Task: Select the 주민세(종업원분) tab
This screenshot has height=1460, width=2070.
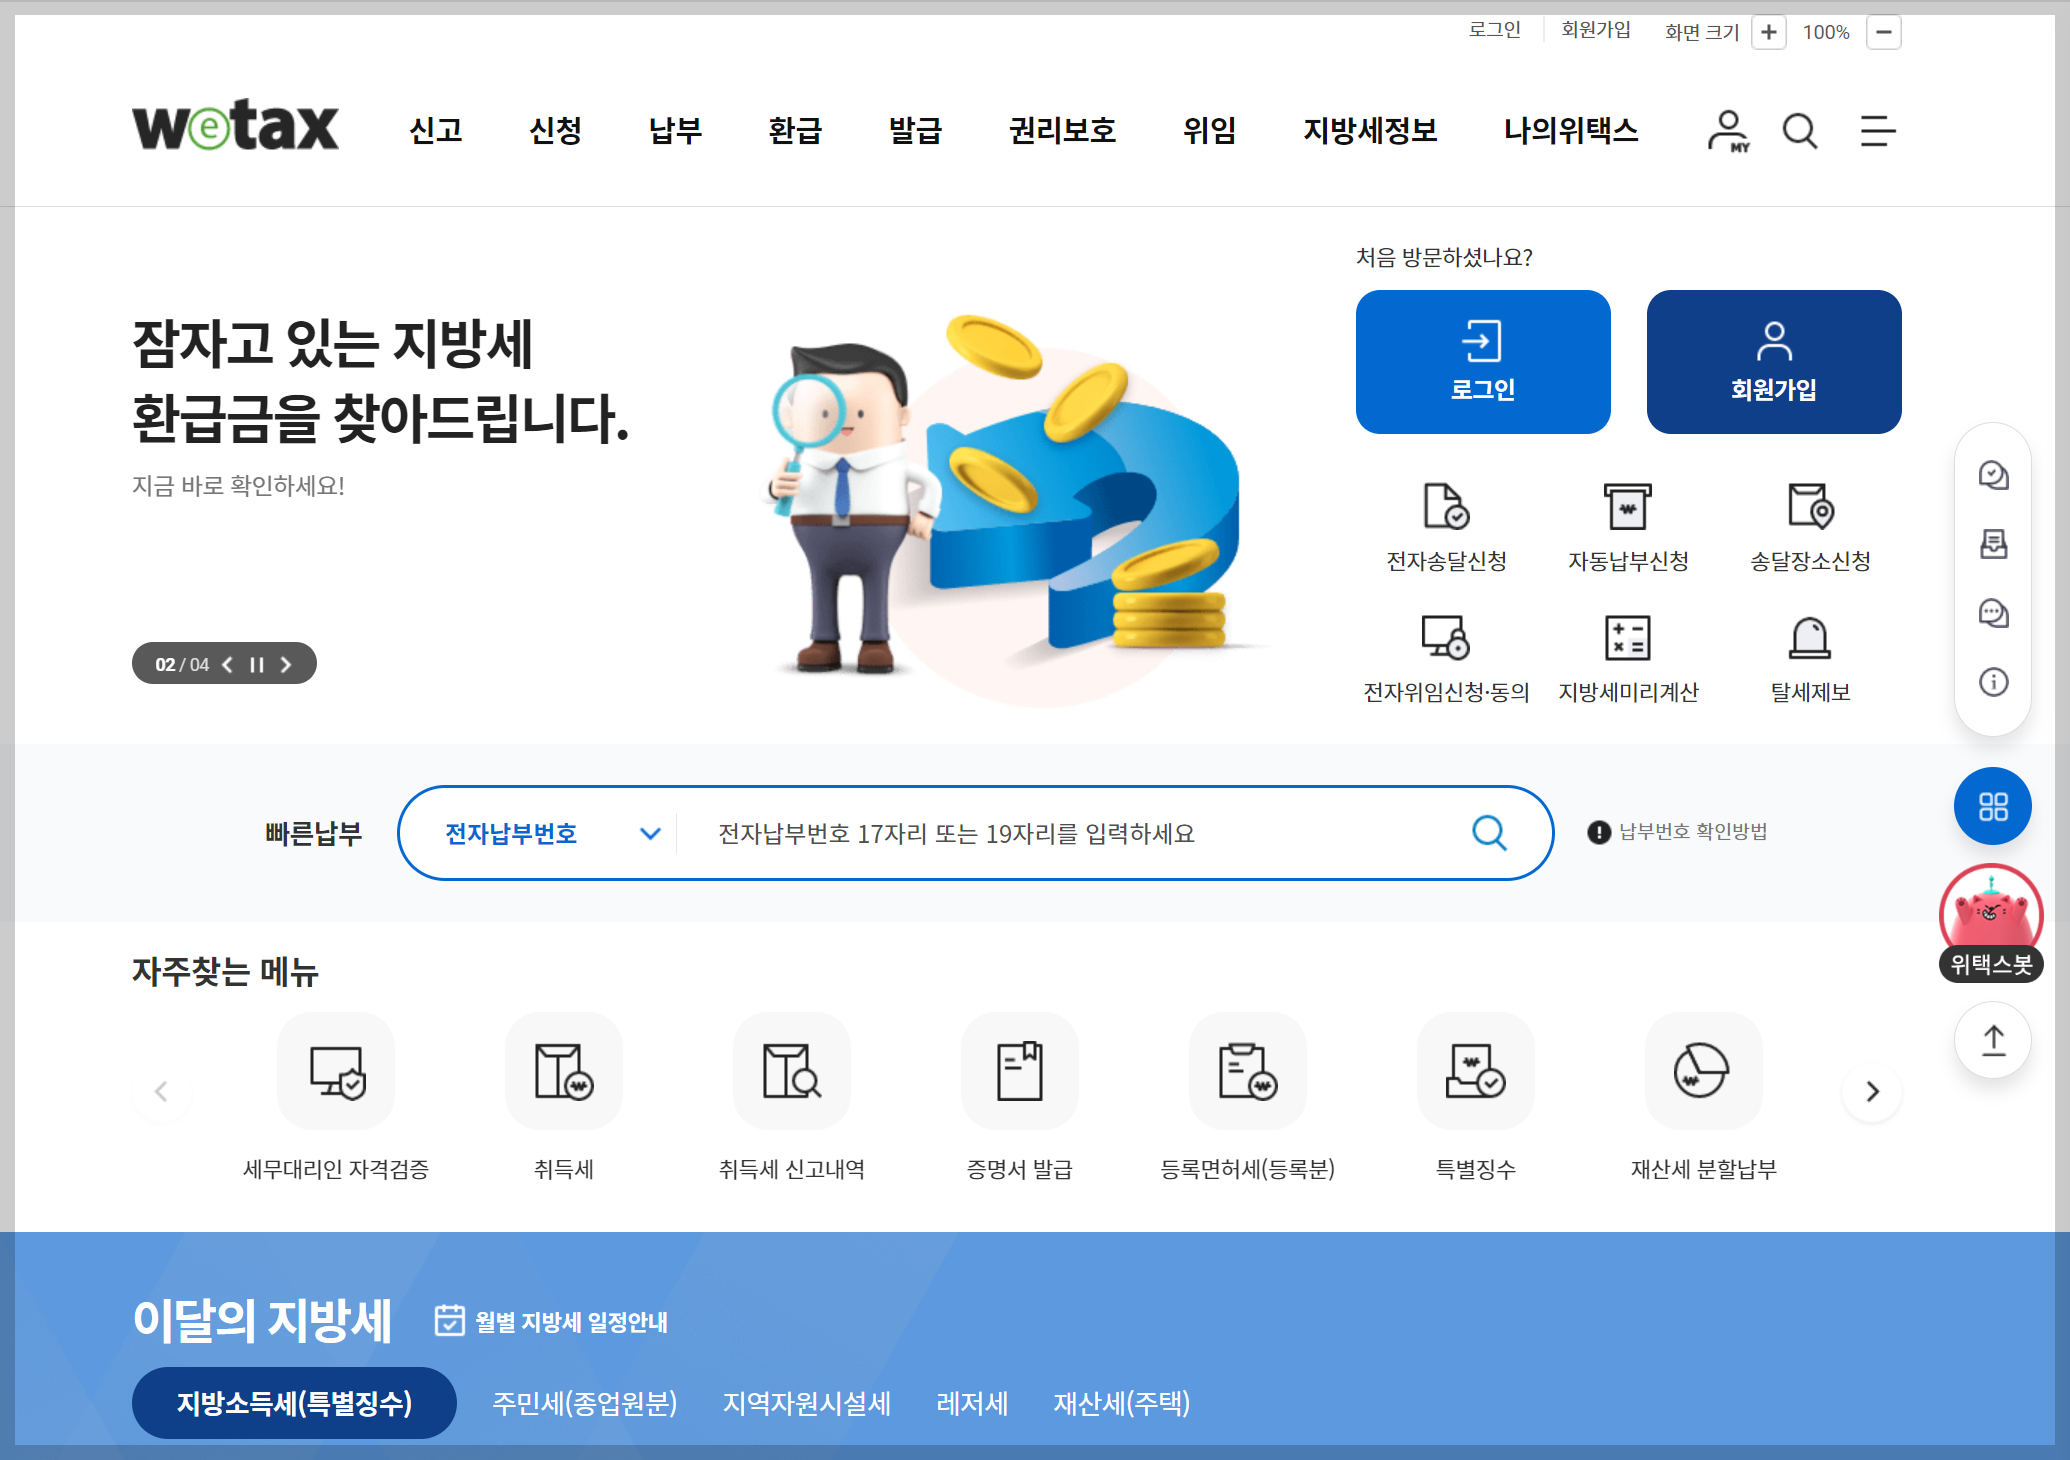Action: pos(584,1403)
